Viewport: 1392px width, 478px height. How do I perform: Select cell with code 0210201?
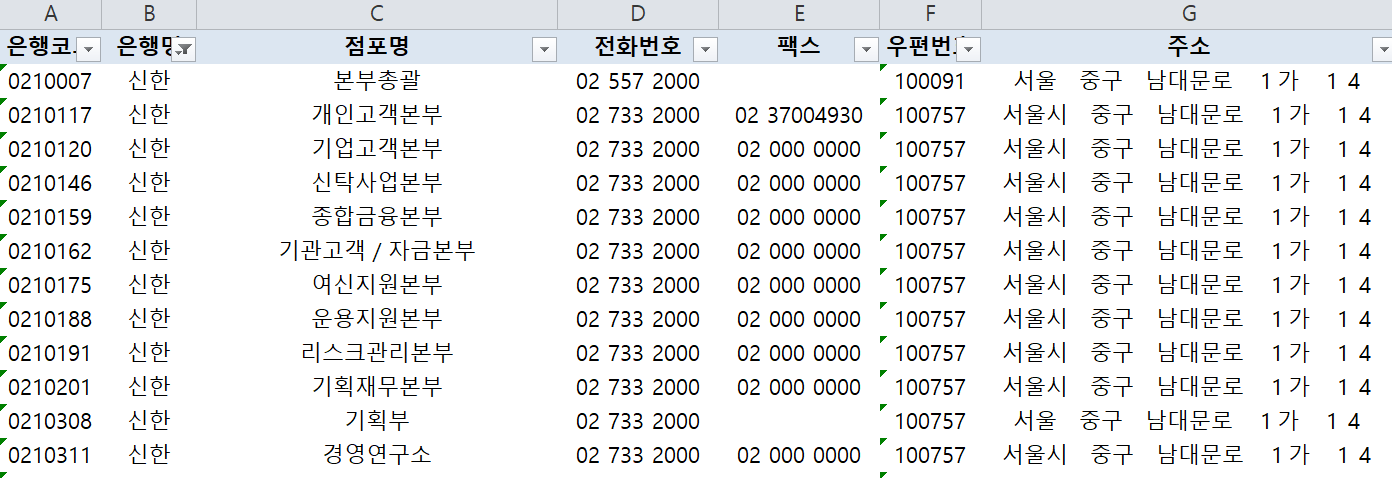pyautogui.click(x=51, y=387)
